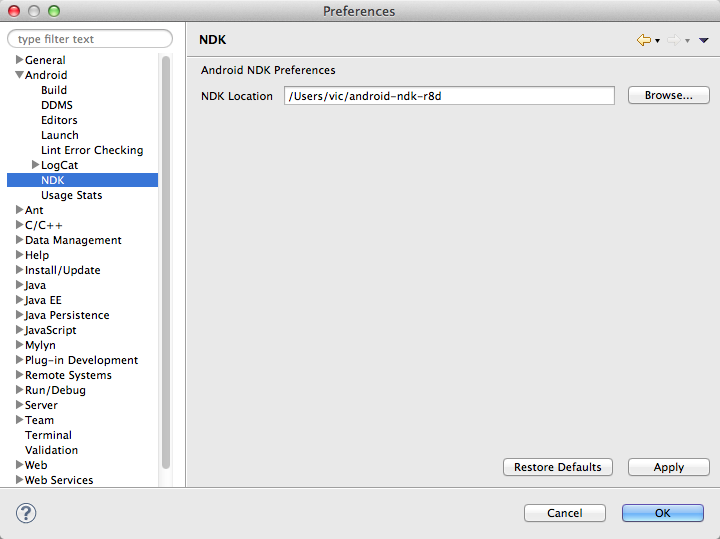Expand Install/Update node
This screenshot has width=720, height=539.
click(19, 270)
